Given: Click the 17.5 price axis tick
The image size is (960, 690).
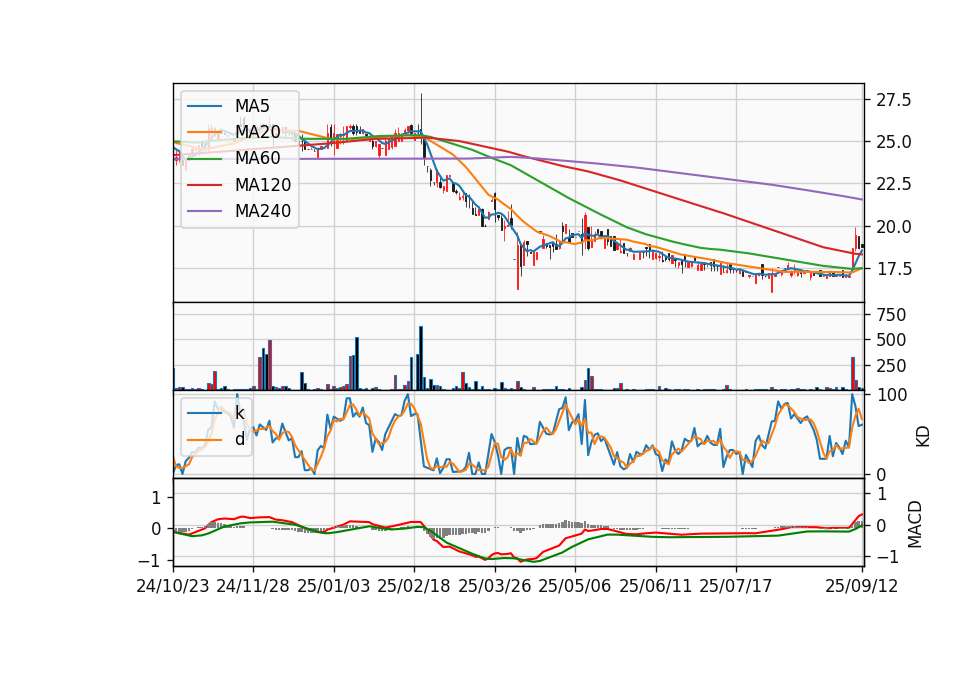Looking at the screenshot, I should (x=893, y=269).
